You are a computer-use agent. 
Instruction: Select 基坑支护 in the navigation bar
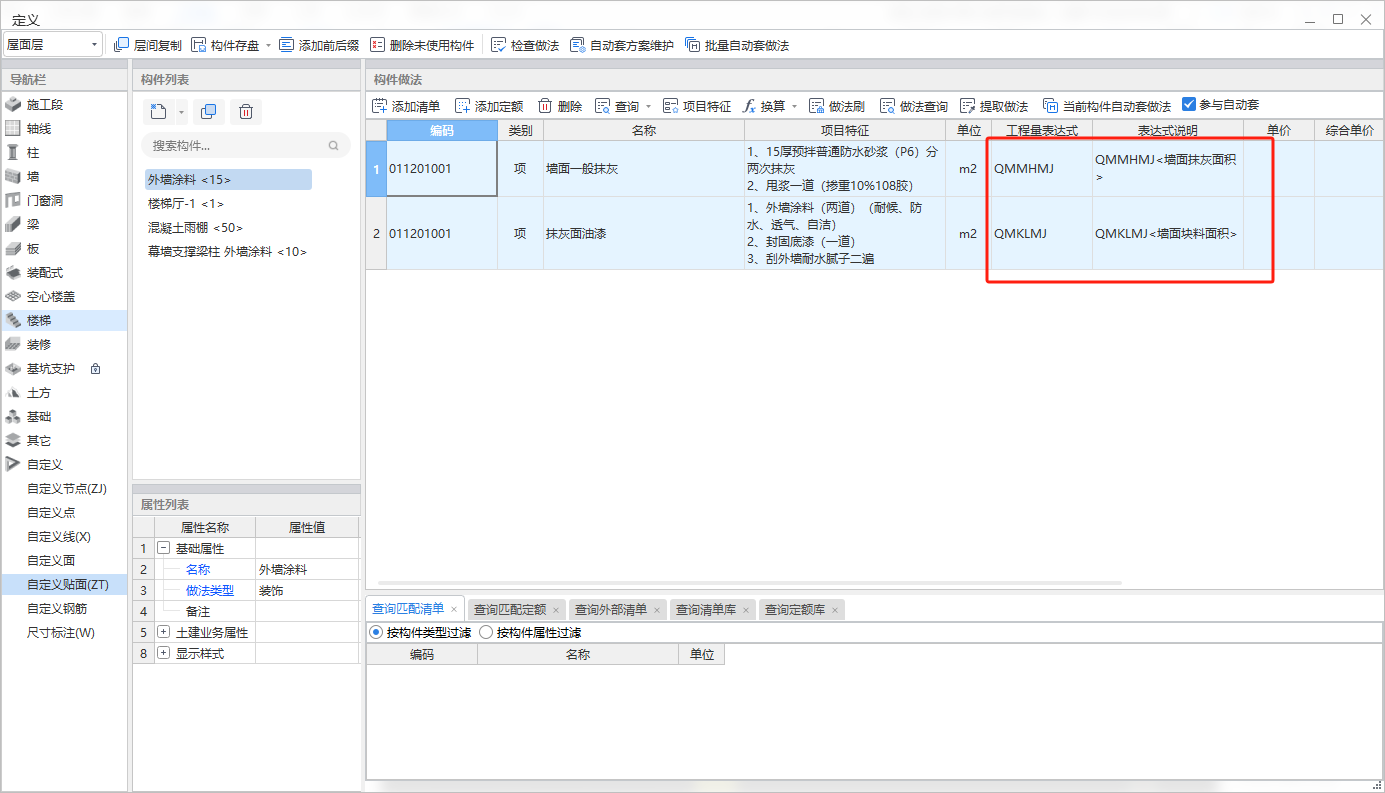pos(64,368)
